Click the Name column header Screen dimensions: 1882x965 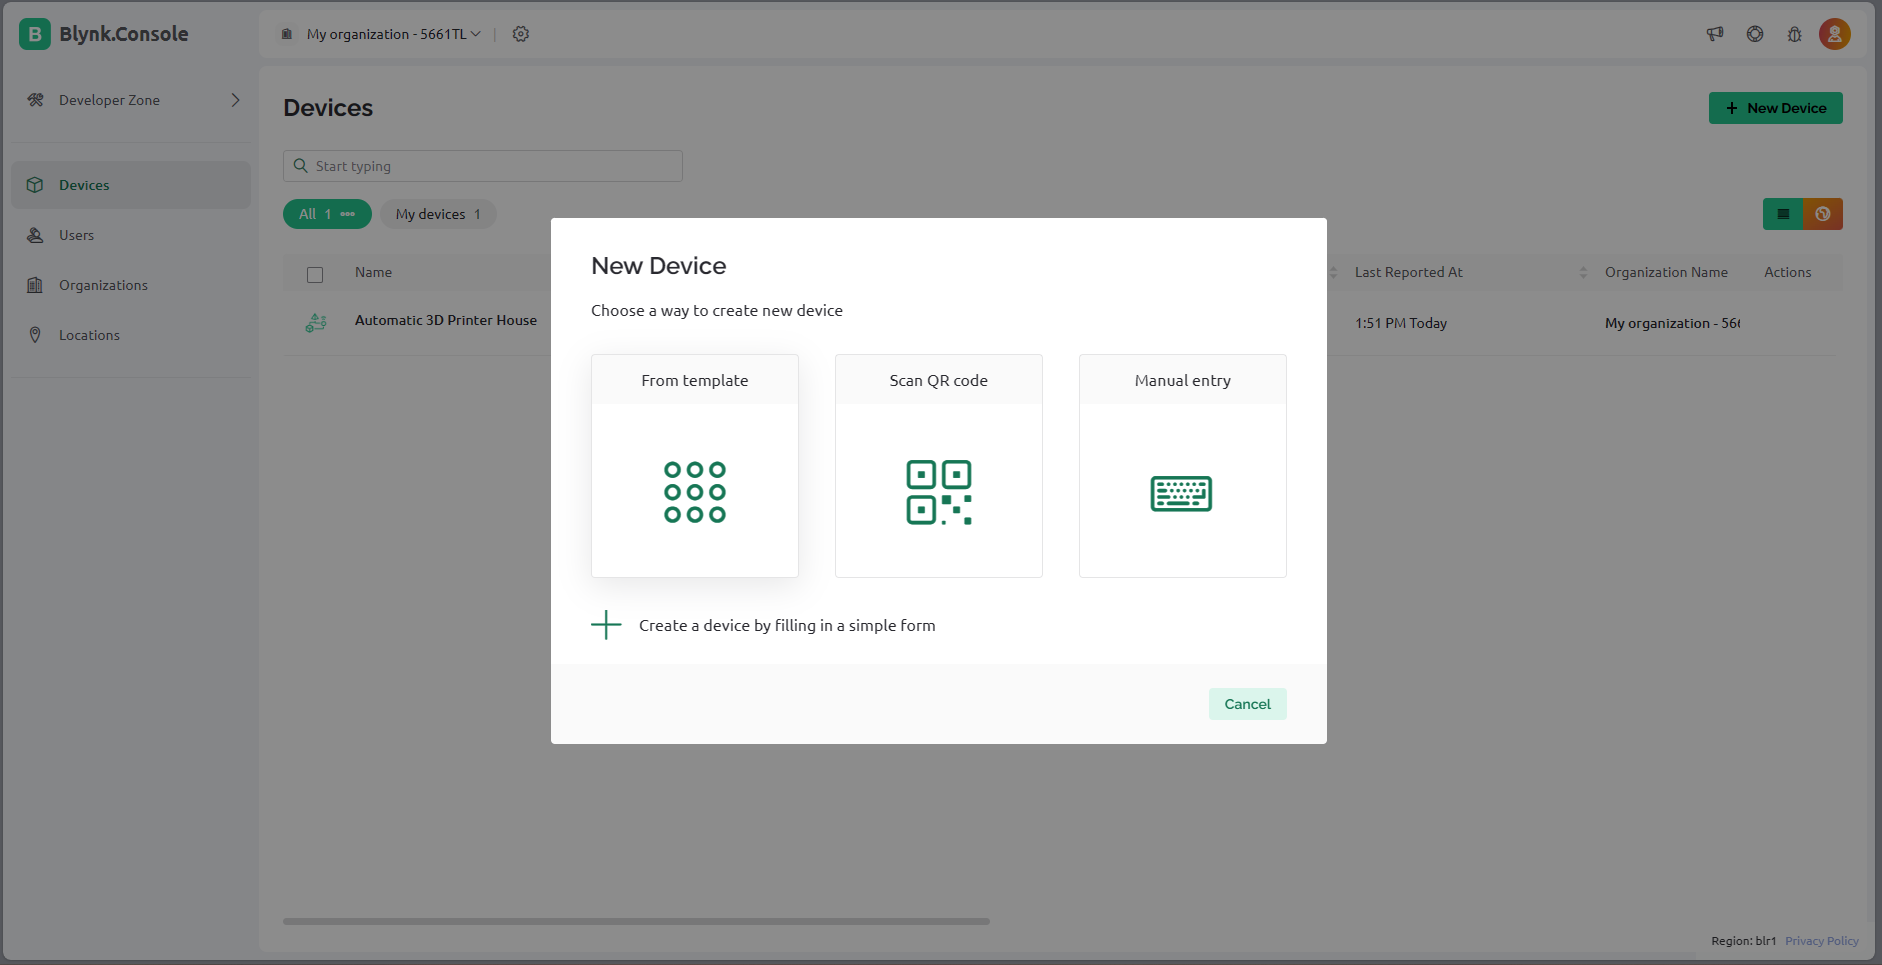coord(373,272)
